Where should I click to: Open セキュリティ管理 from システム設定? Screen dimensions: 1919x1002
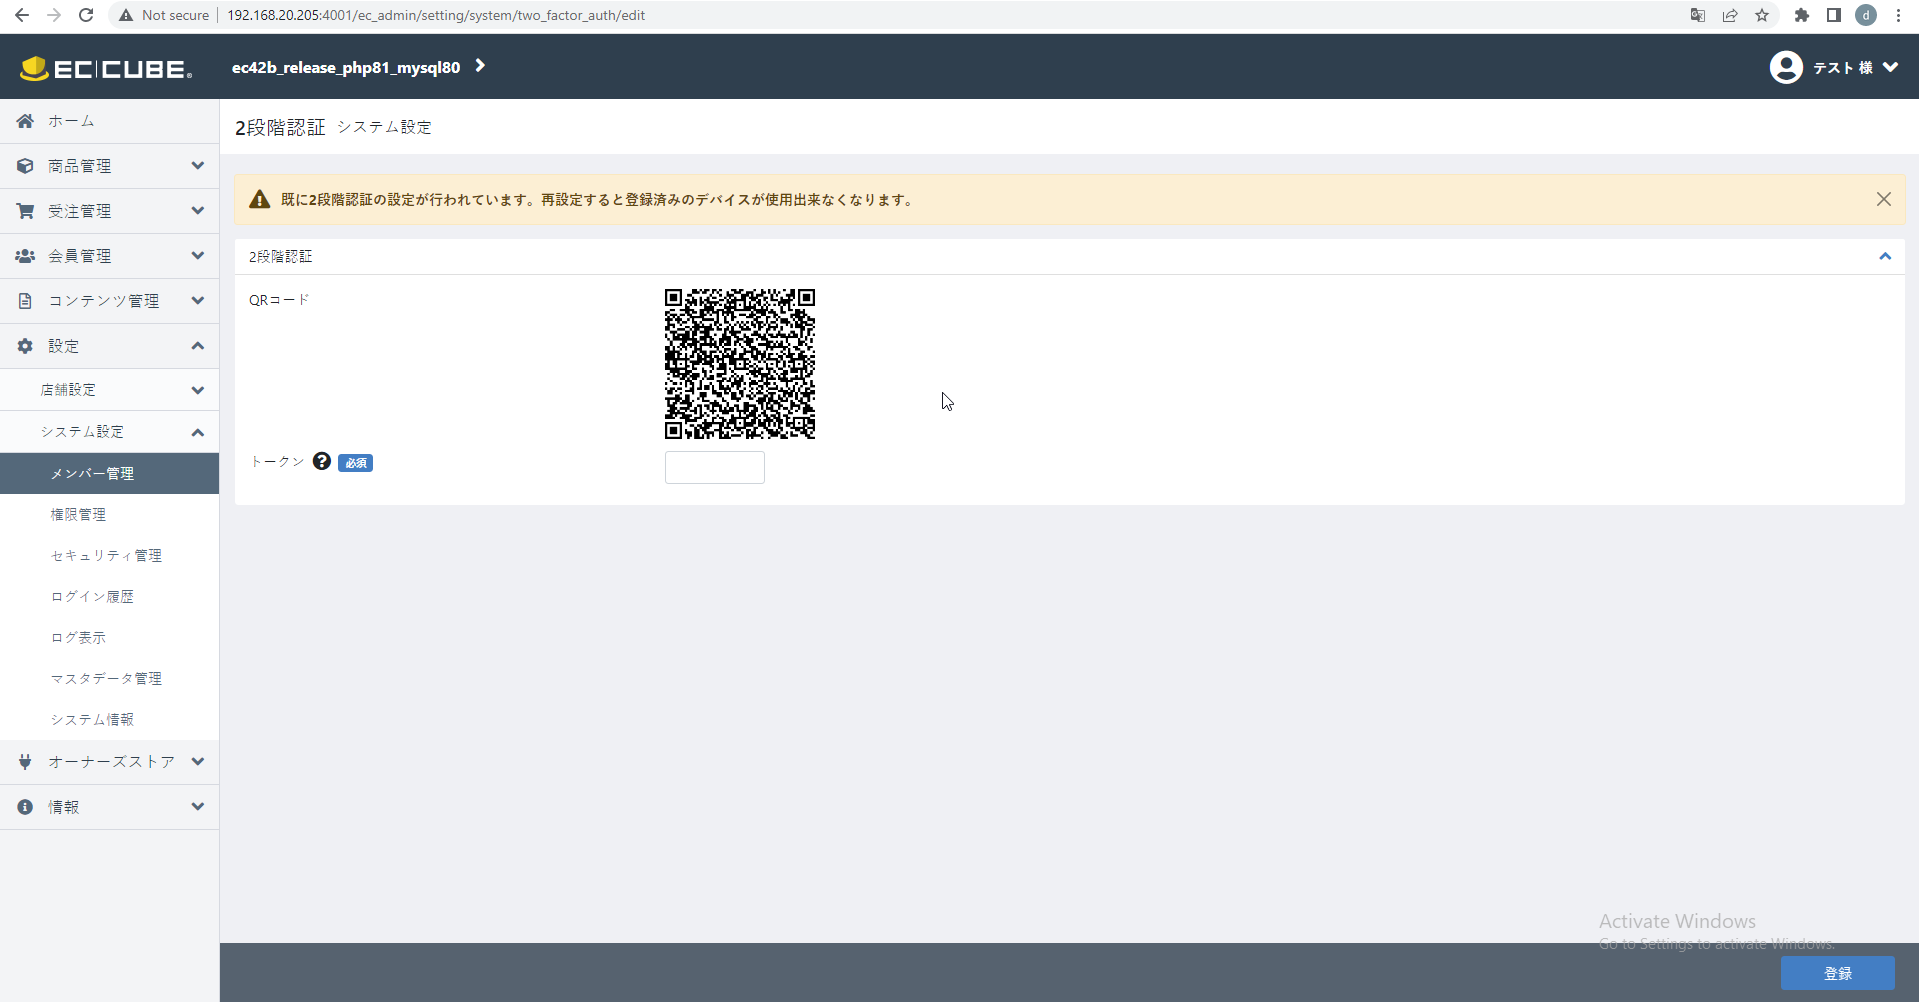pos(106,555)
